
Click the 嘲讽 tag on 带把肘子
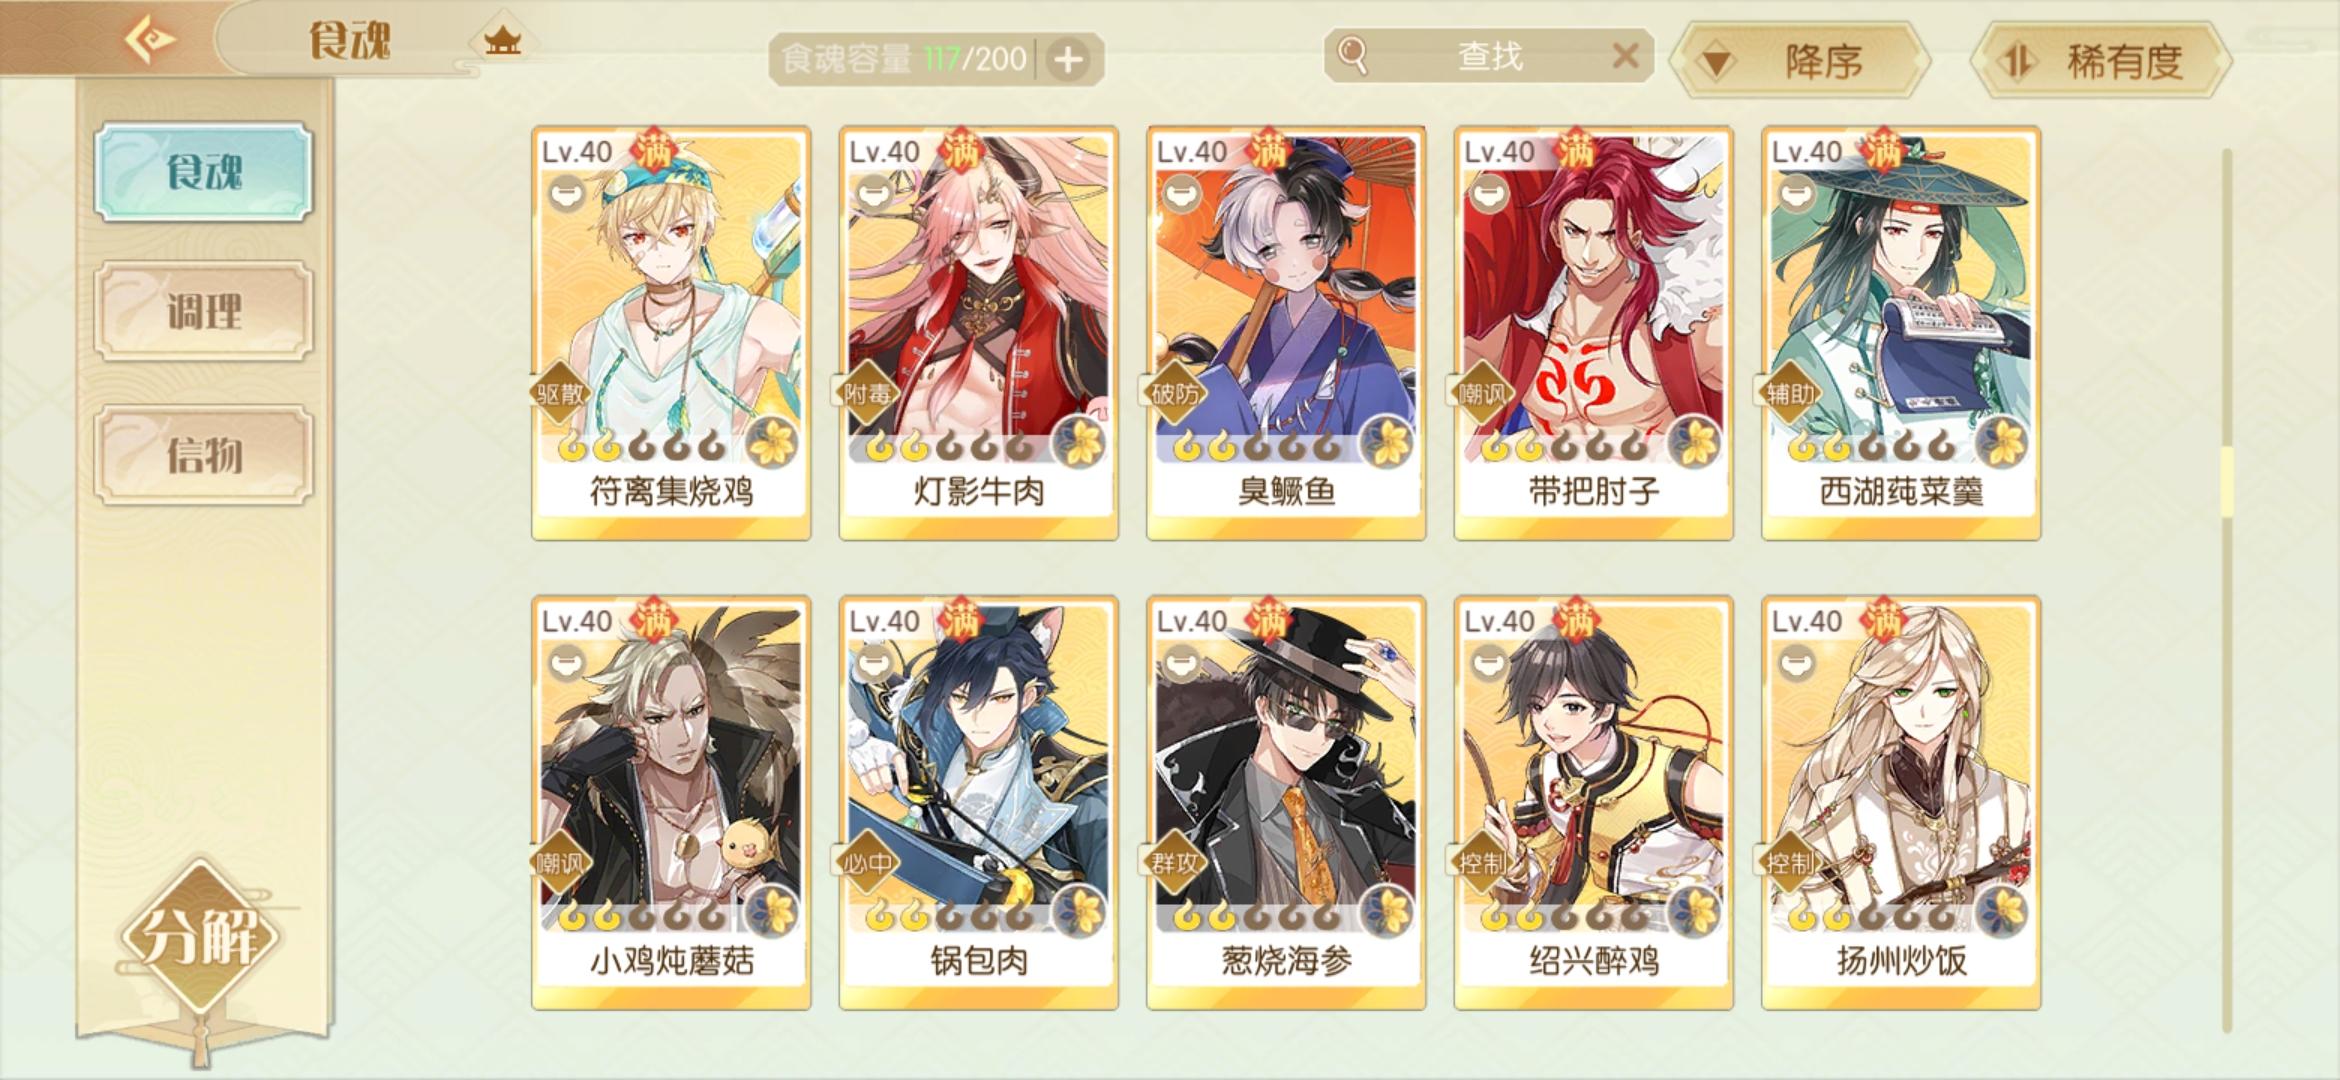tap(1481, 393)
